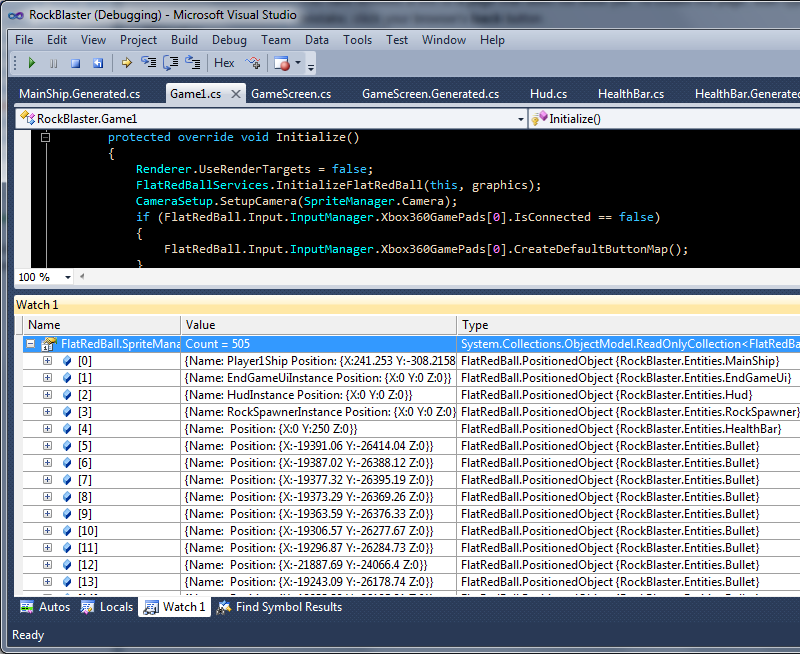Open the RockBlaster.Game1 class dropdown
The width and height of the screenshot is (800, 654).
pos(520,119)
